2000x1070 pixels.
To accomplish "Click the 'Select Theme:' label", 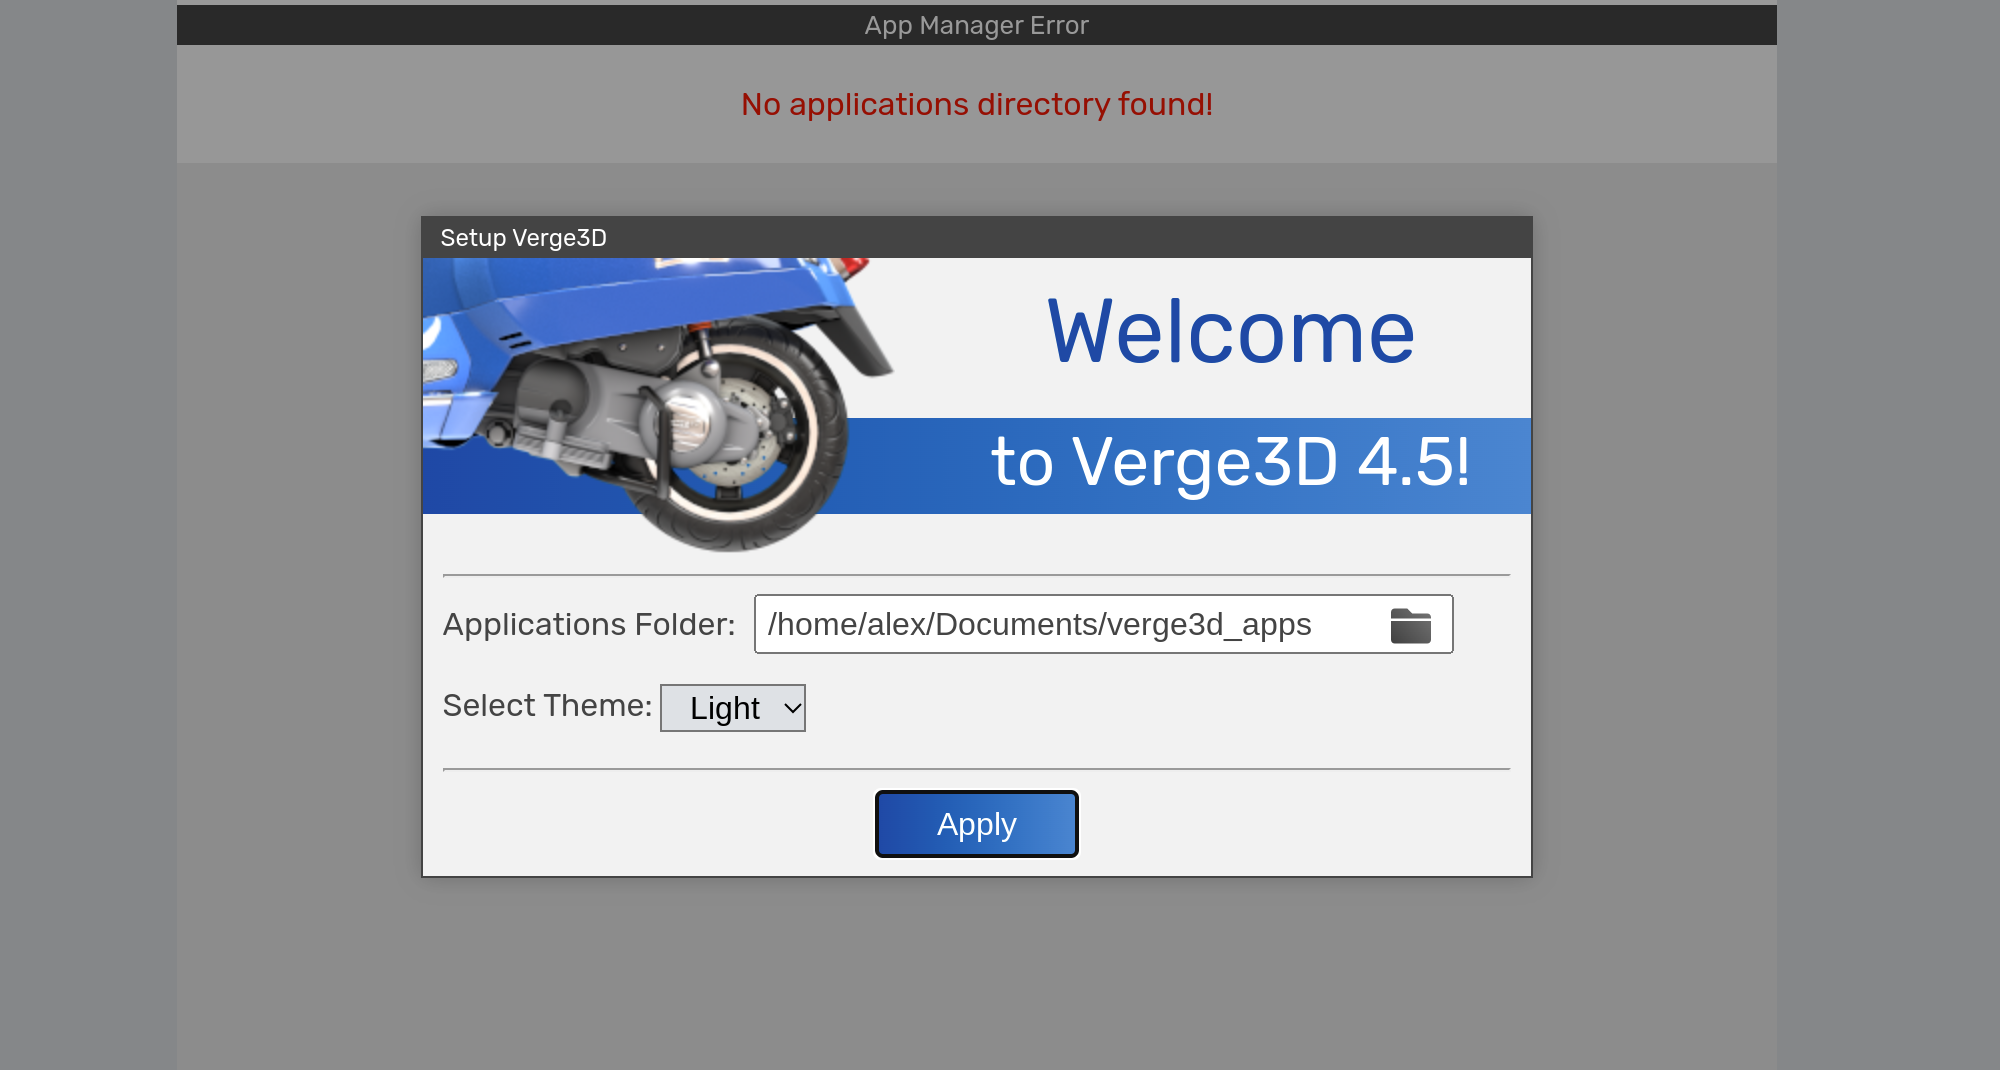I will (547, 705).
